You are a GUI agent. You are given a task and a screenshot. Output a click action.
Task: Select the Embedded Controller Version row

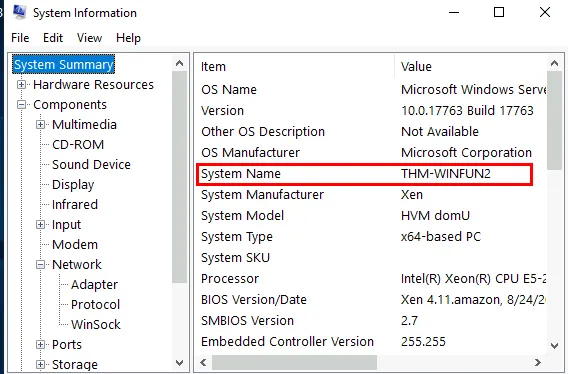pos(371,342)
